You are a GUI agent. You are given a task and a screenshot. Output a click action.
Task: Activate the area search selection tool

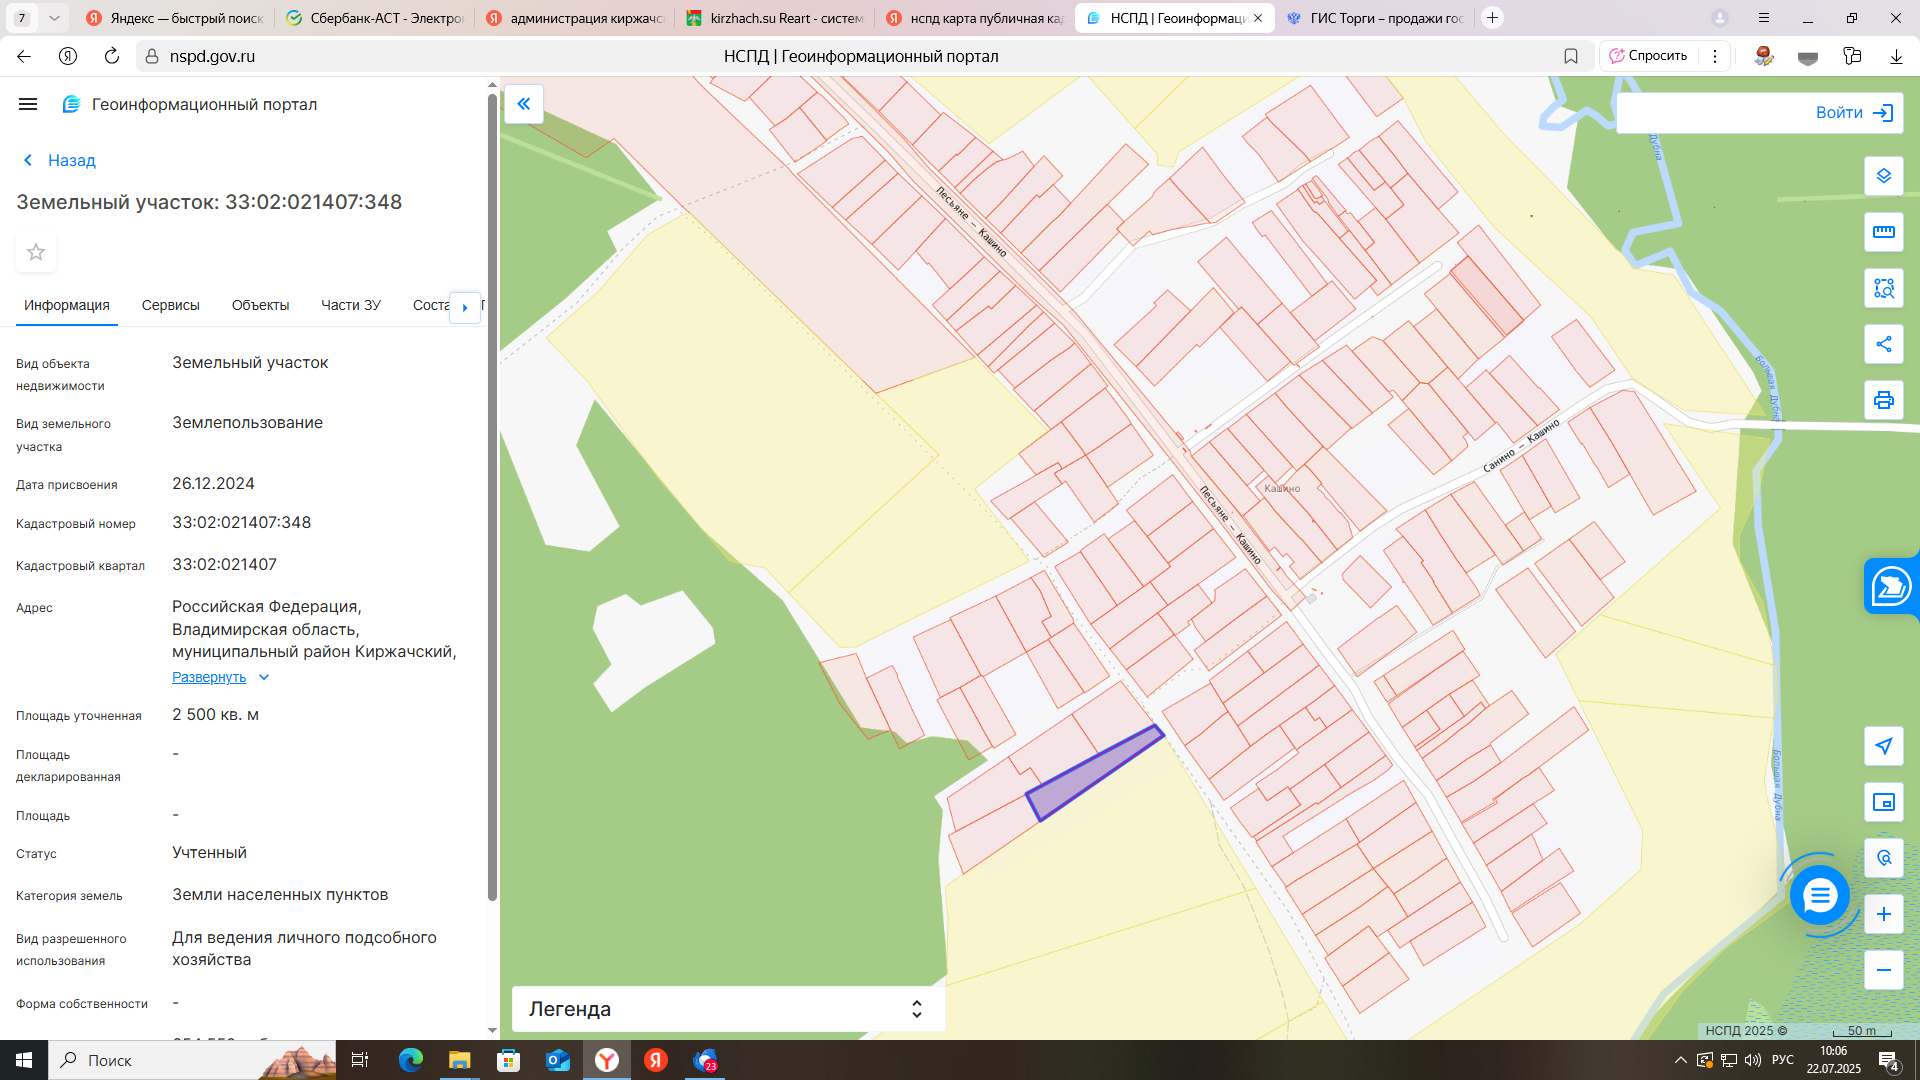(x=1883, y=288)
